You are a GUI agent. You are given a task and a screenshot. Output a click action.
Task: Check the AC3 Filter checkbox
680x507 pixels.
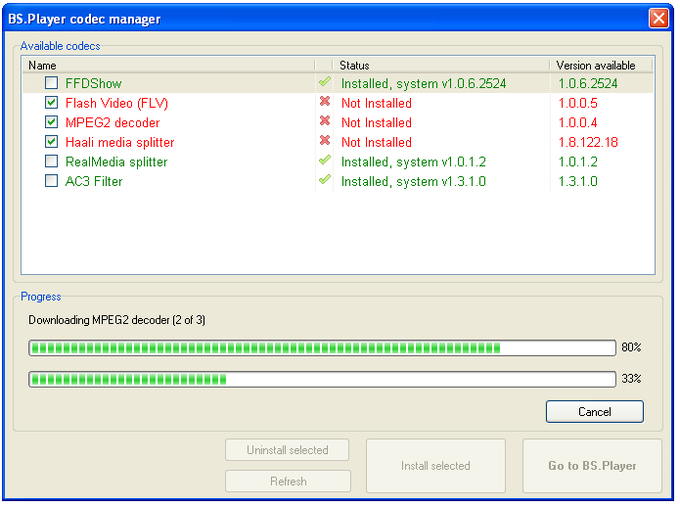[x=51, y=181]
